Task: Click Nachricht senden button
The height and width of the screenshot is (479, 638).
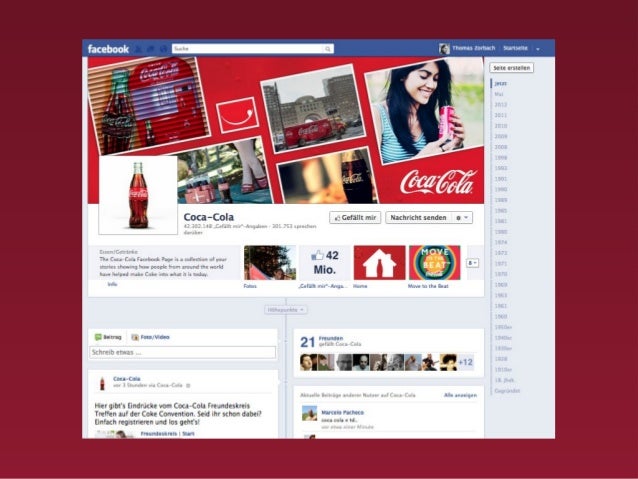Action: [x=418, y=218]
